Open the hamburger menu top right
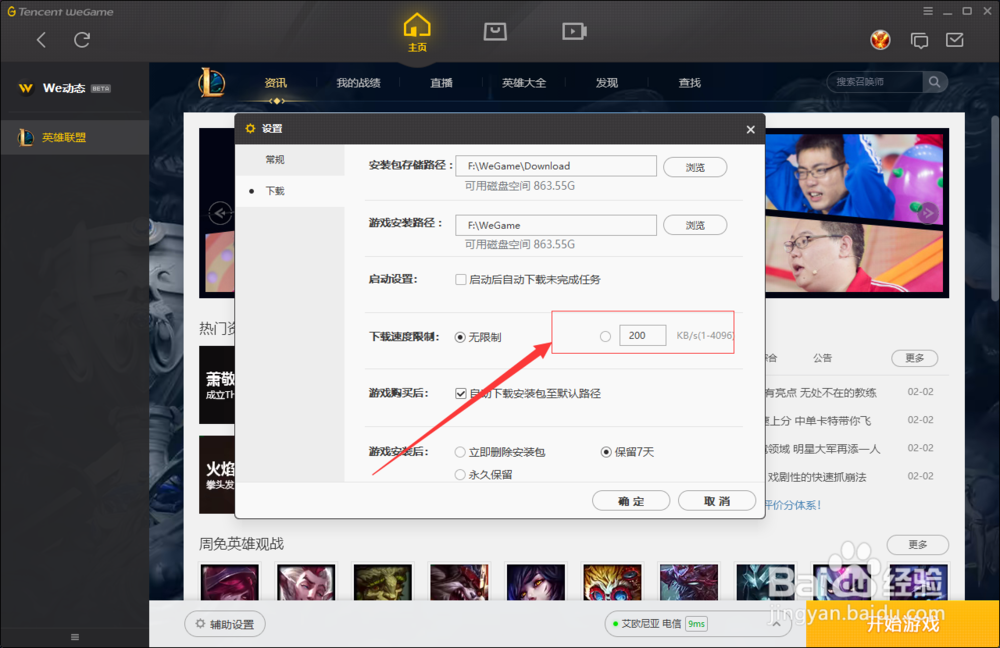The height and width of the screenshot is (648, 1000). click(x=930, y=10)
